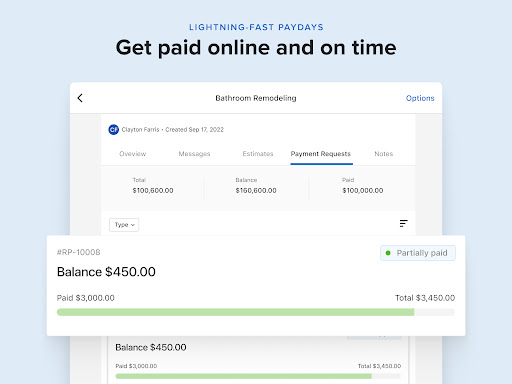512x384 pixels.
Task: Click the green status dot indicator
Action: pos(388,253)
